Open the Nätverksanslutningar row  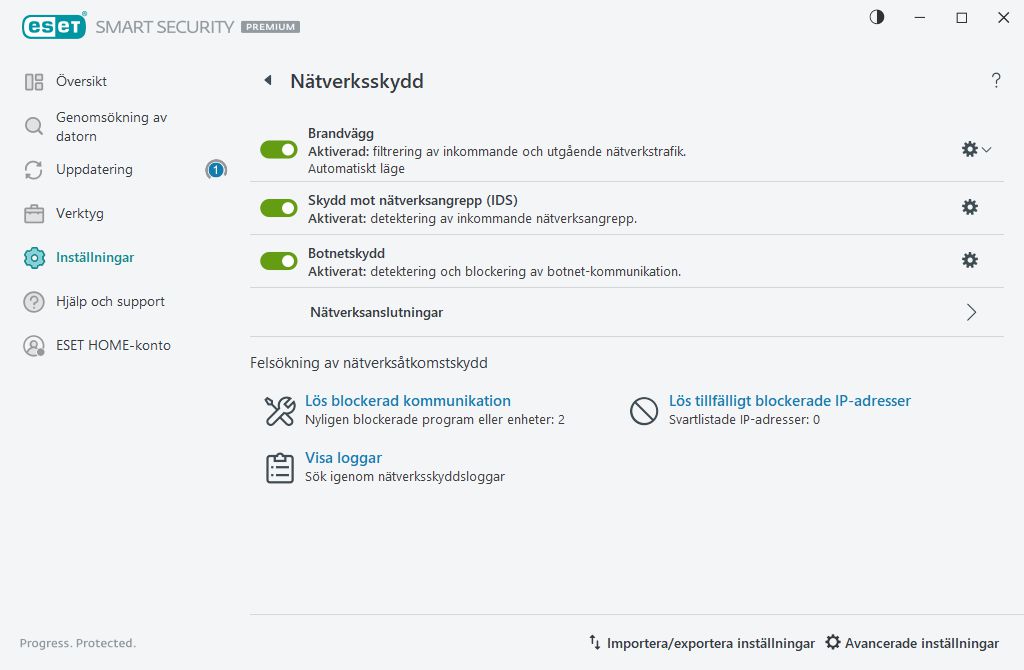pyautogui.click(x=377, y=312)
